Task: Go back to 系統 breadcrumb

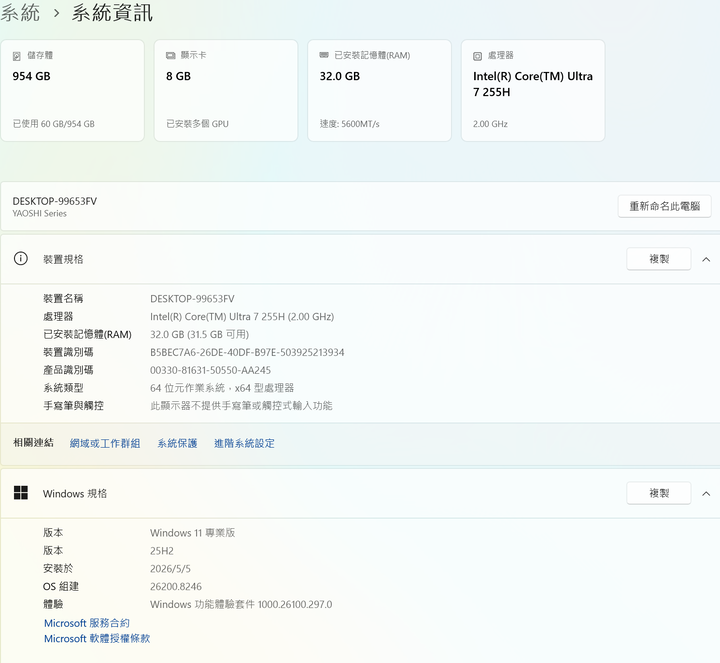Action: (x=20, y=12)
